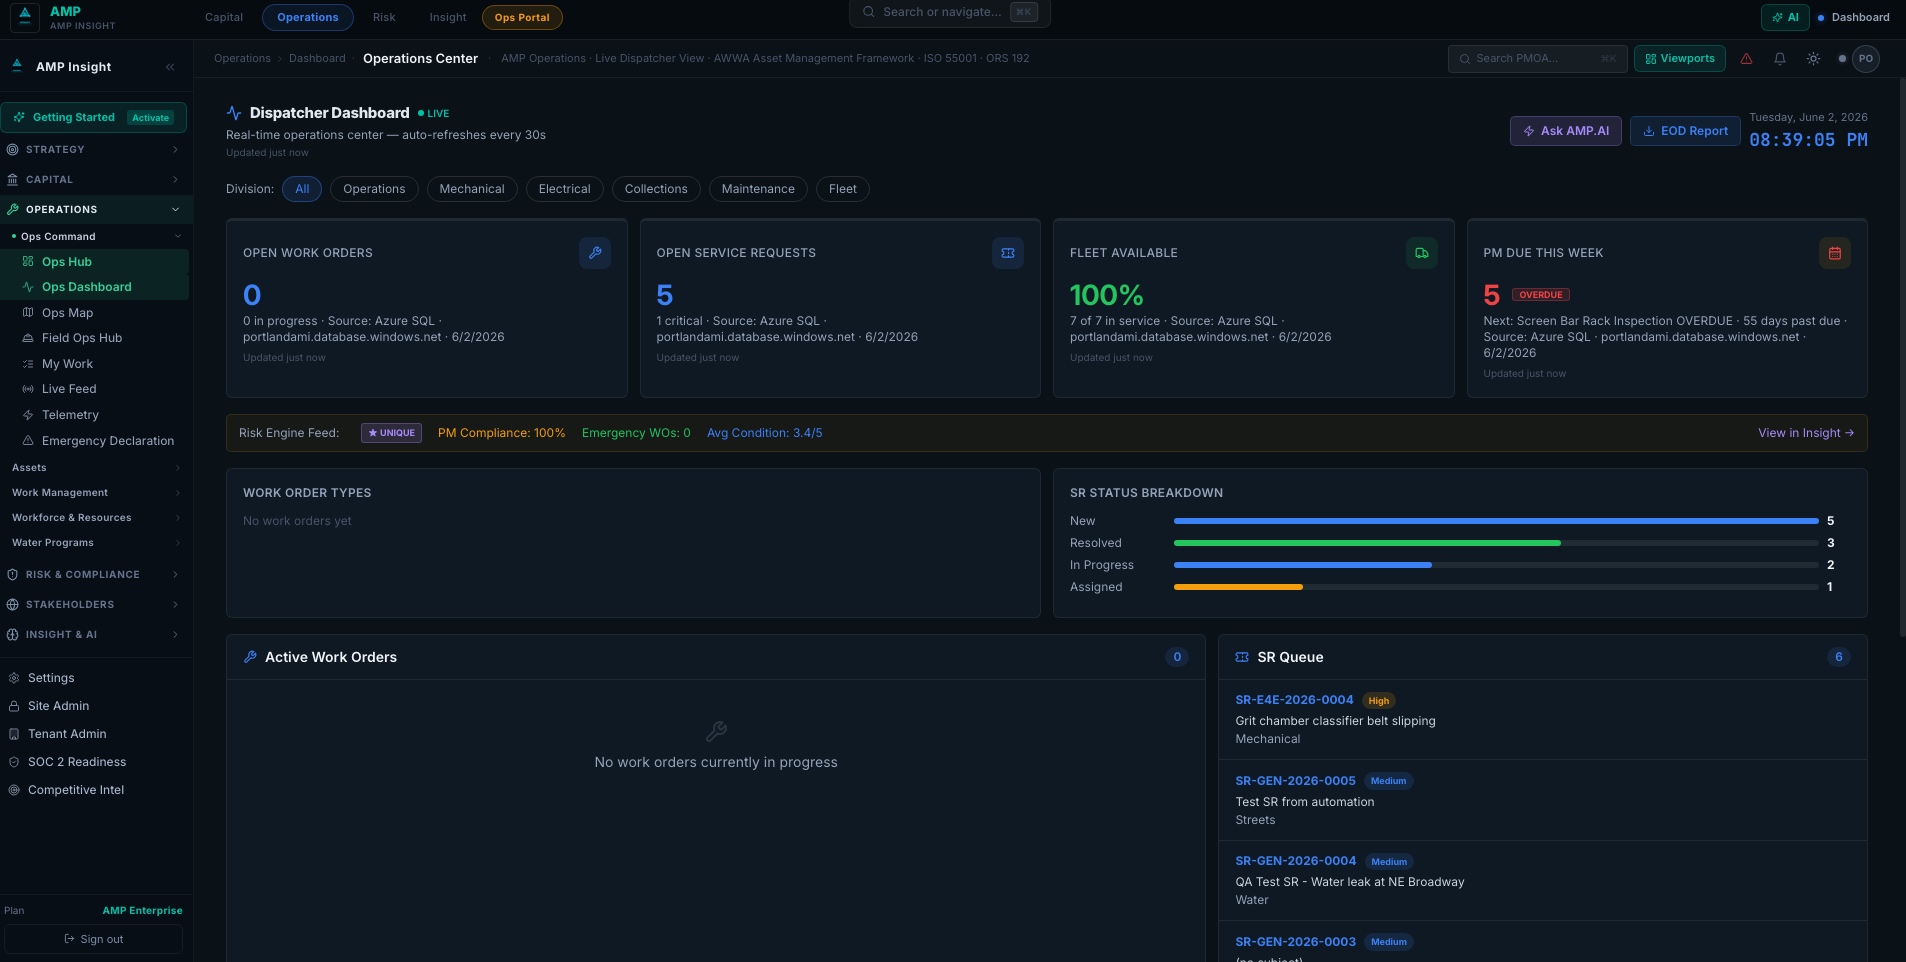Expand the Water Programs group chevron
The height and width of the screenshot is (962, 1906).
[x=178, y=543]
